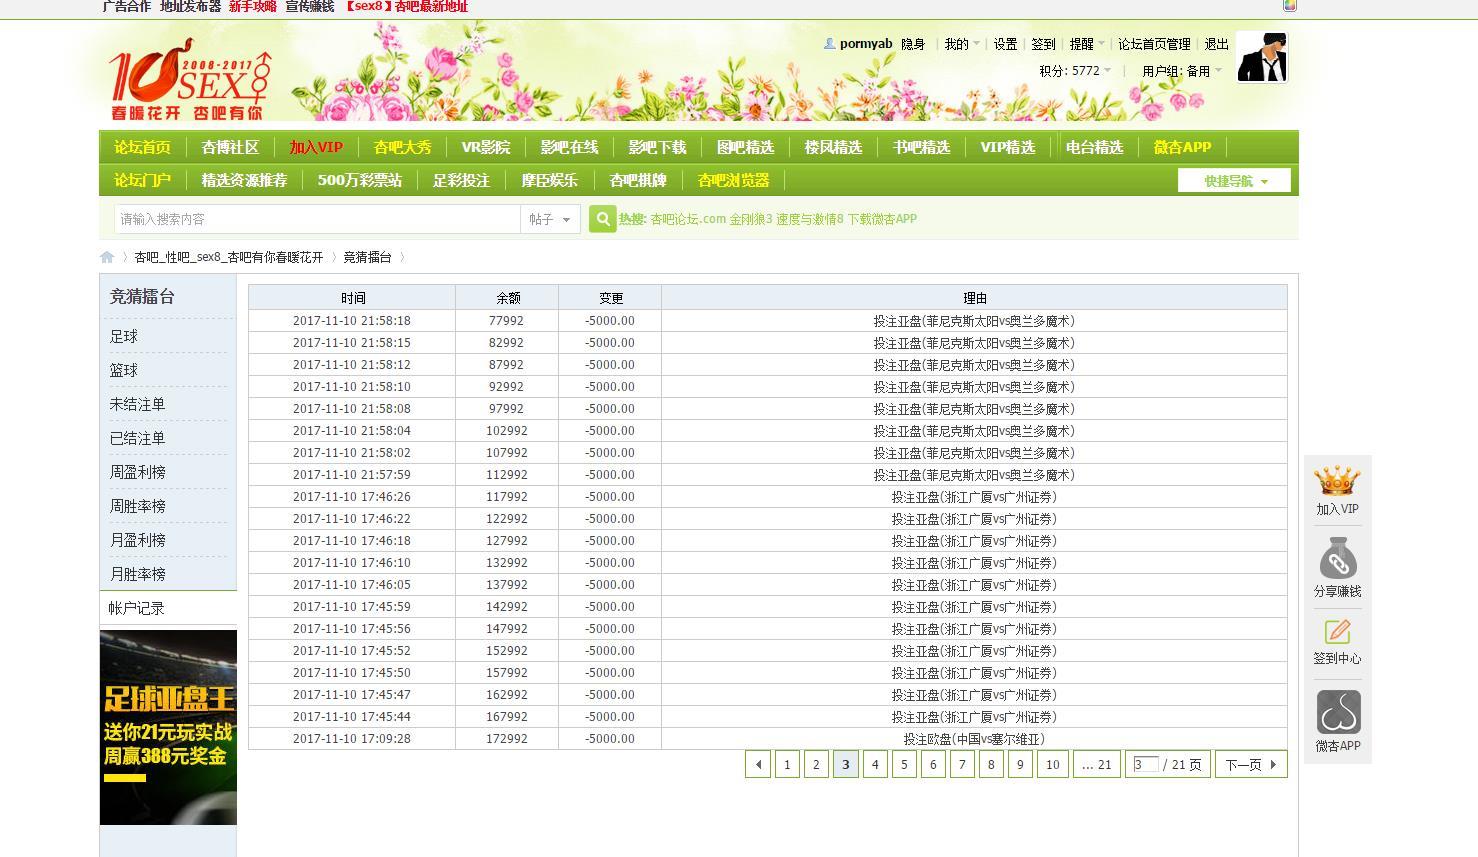
Task: Click the crown VIP icon in sidebar
Action: [1337, 482]
